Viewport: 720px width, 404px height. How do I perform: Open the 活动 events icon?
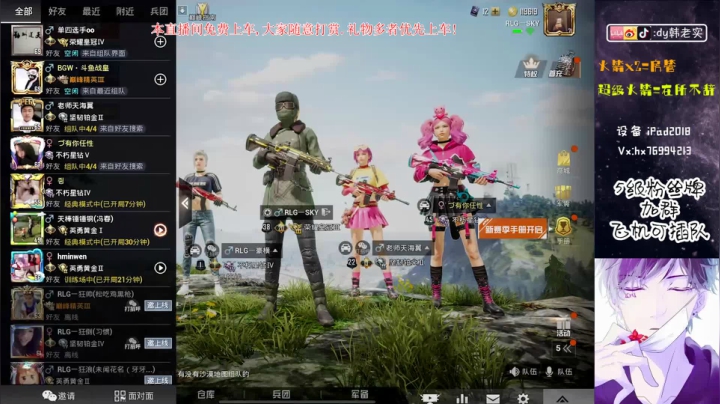coord(563,326)
